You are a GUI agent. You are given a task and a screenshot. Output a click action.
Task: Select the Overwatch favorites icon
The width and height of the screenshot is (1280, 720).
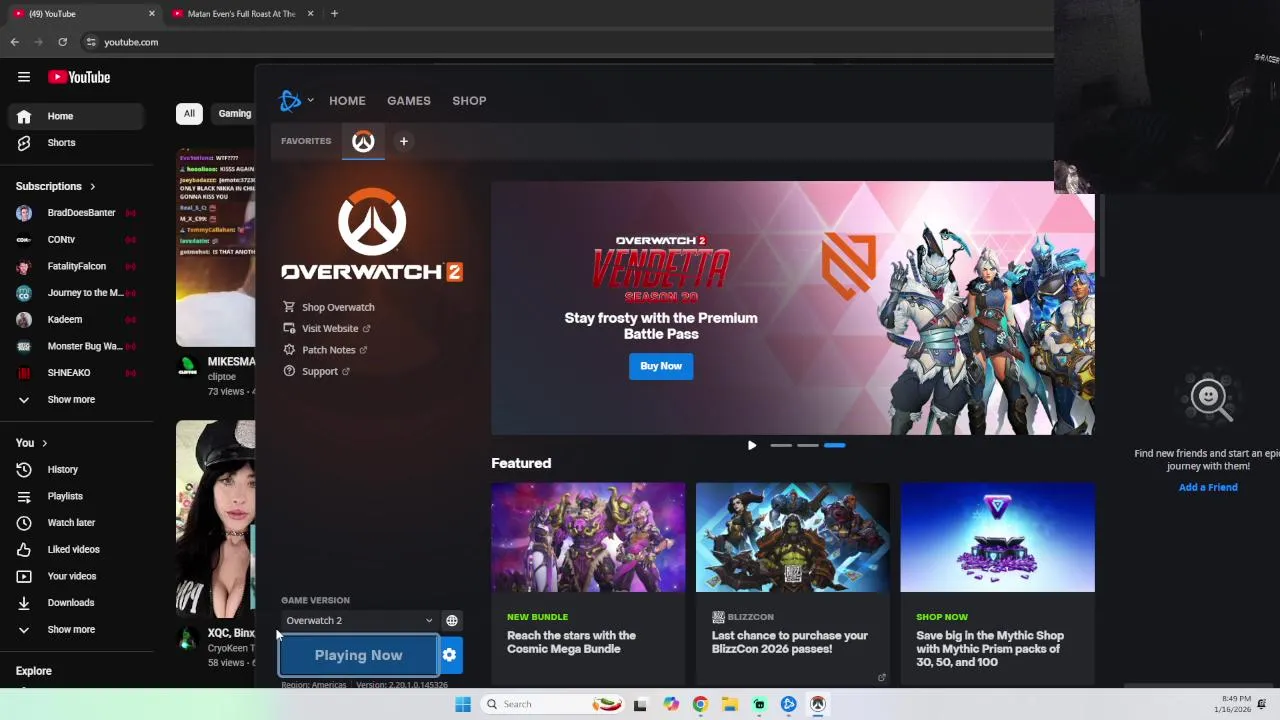click(363, 142)
